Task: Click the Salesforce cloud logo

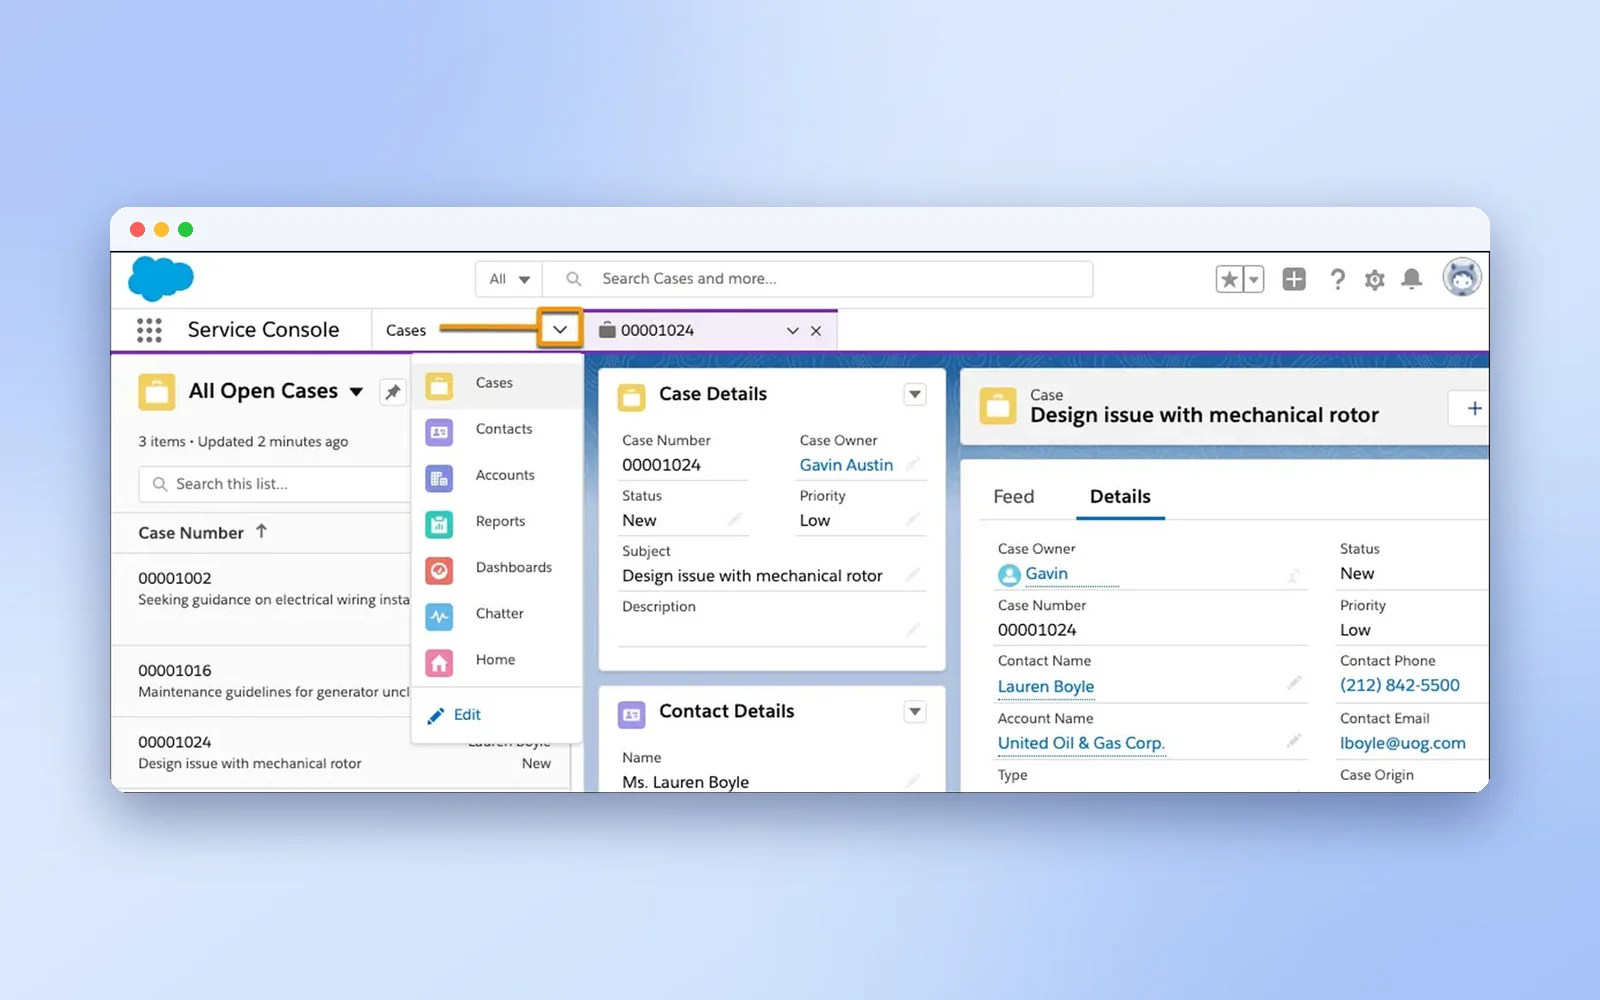Action: 161,278
